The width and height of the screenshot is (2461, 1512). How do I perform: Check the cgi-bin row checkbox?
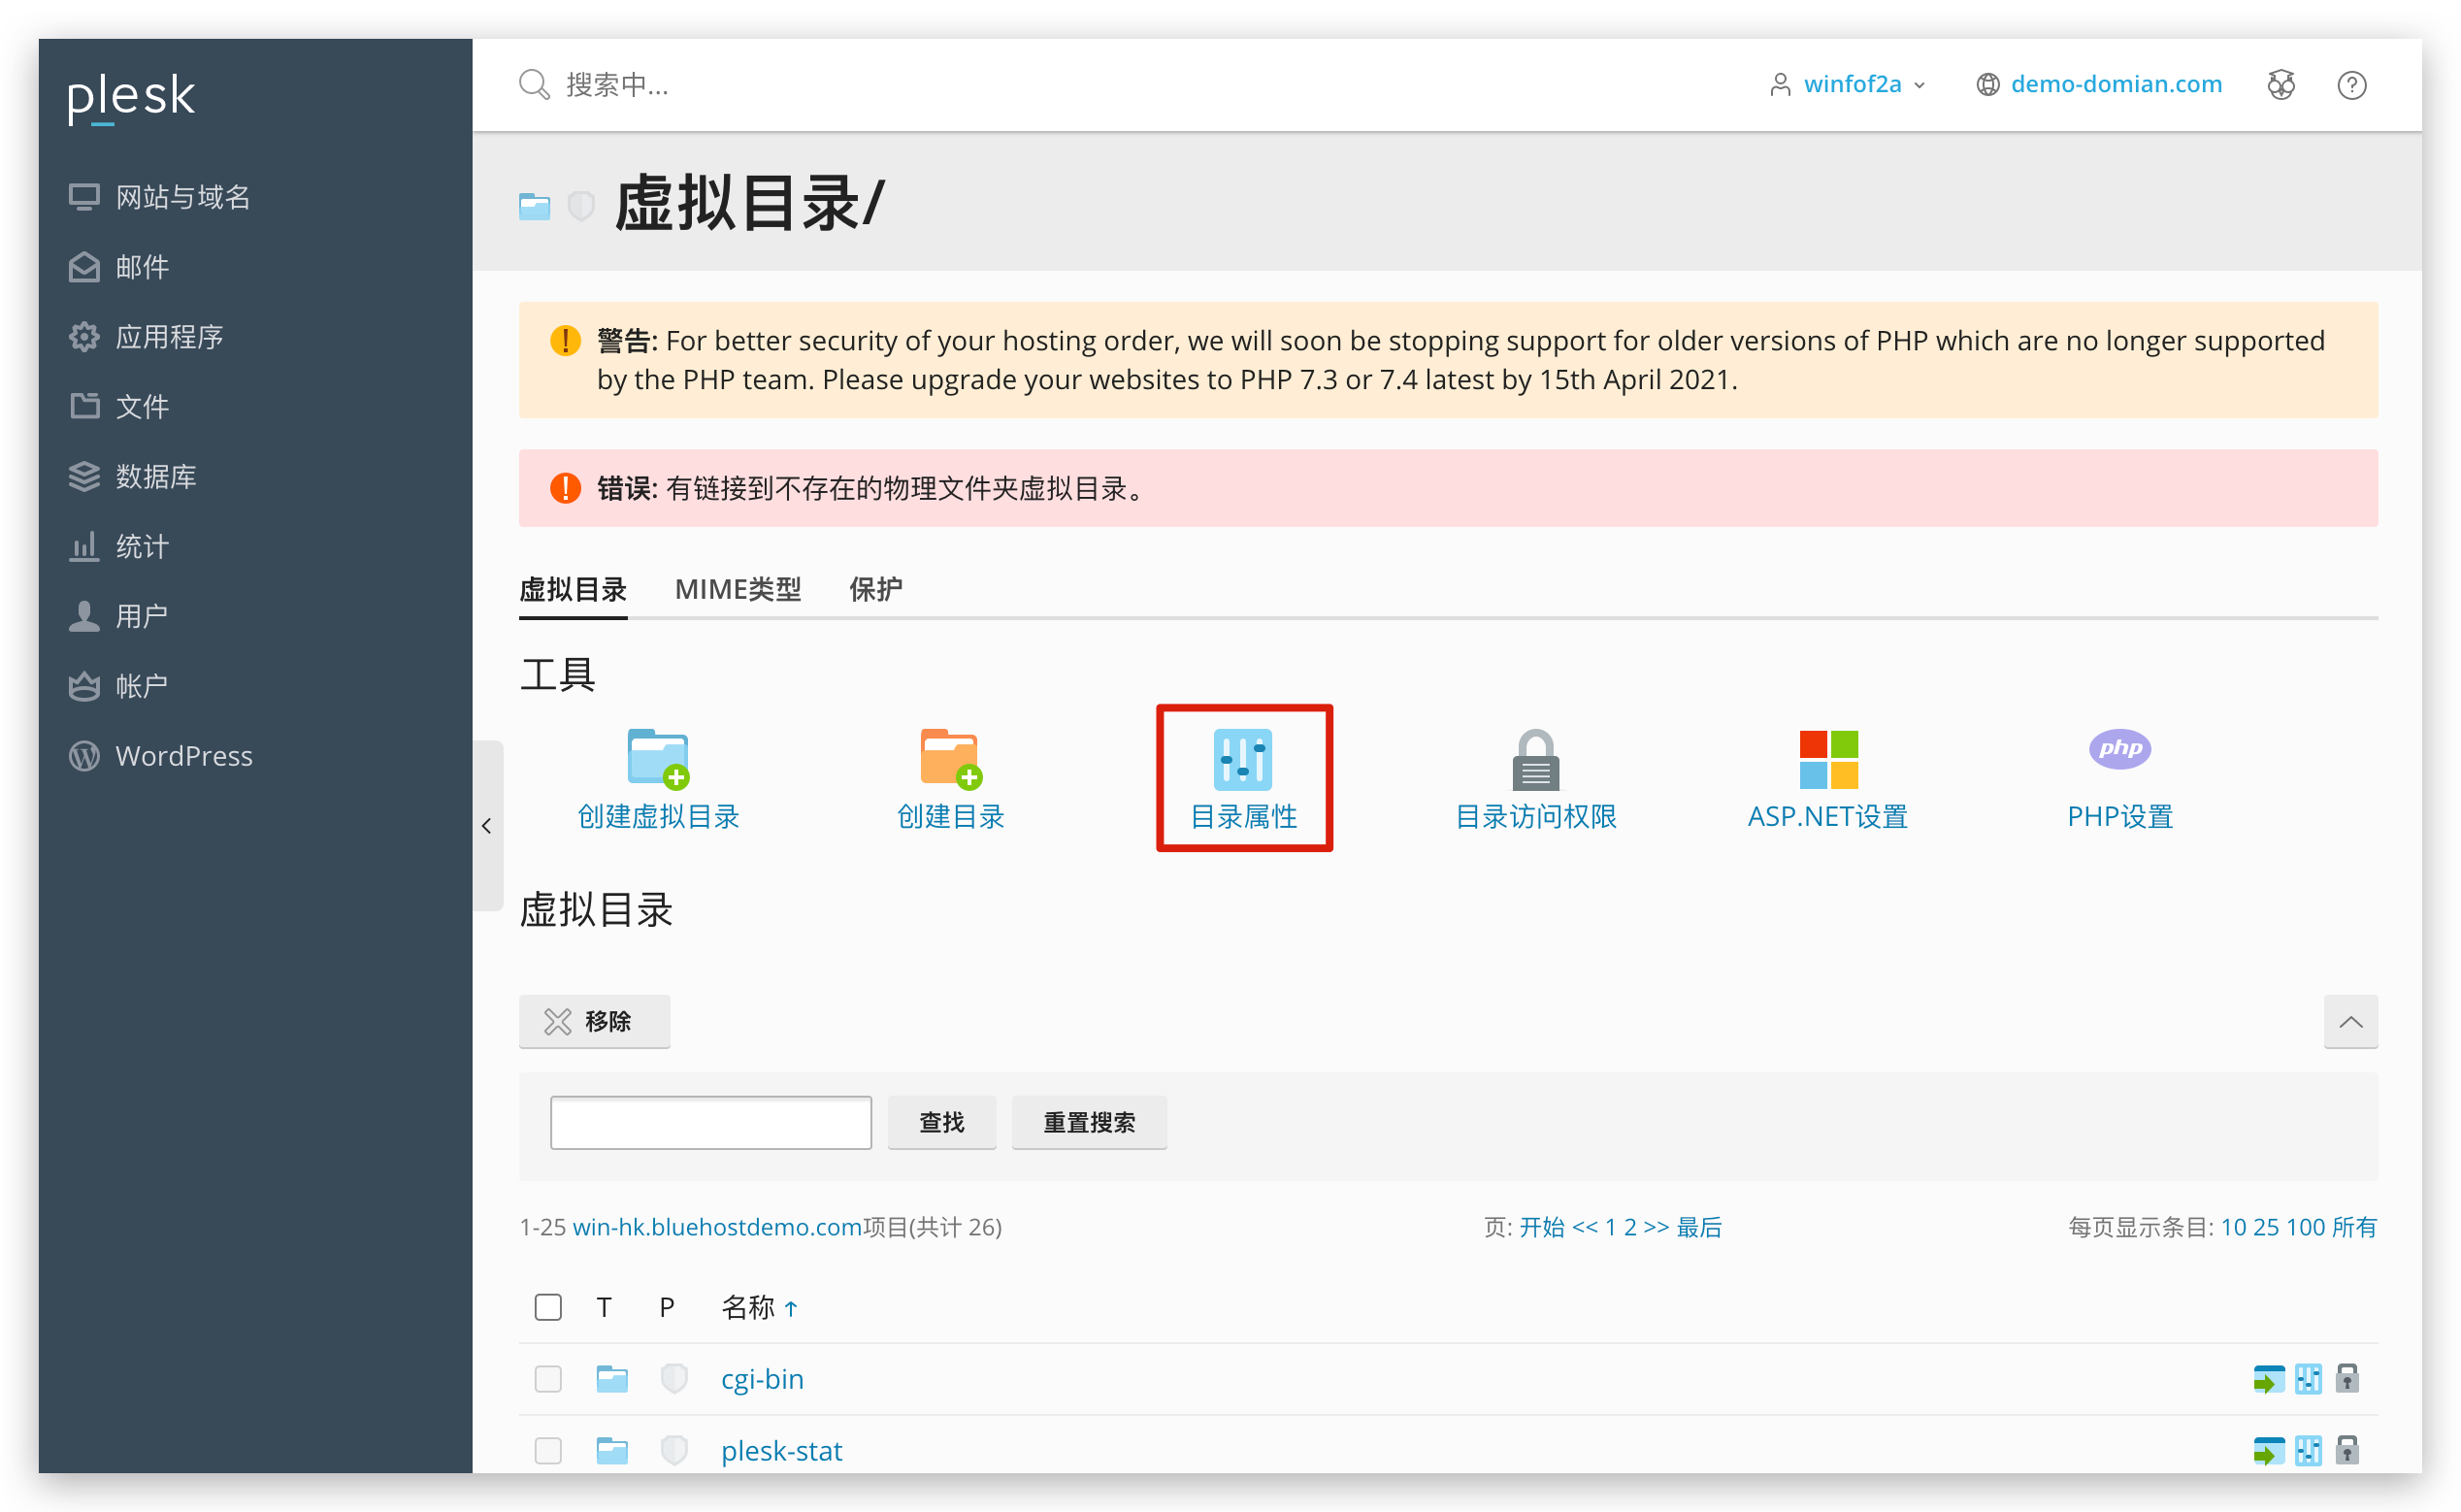click(548, 1379)
